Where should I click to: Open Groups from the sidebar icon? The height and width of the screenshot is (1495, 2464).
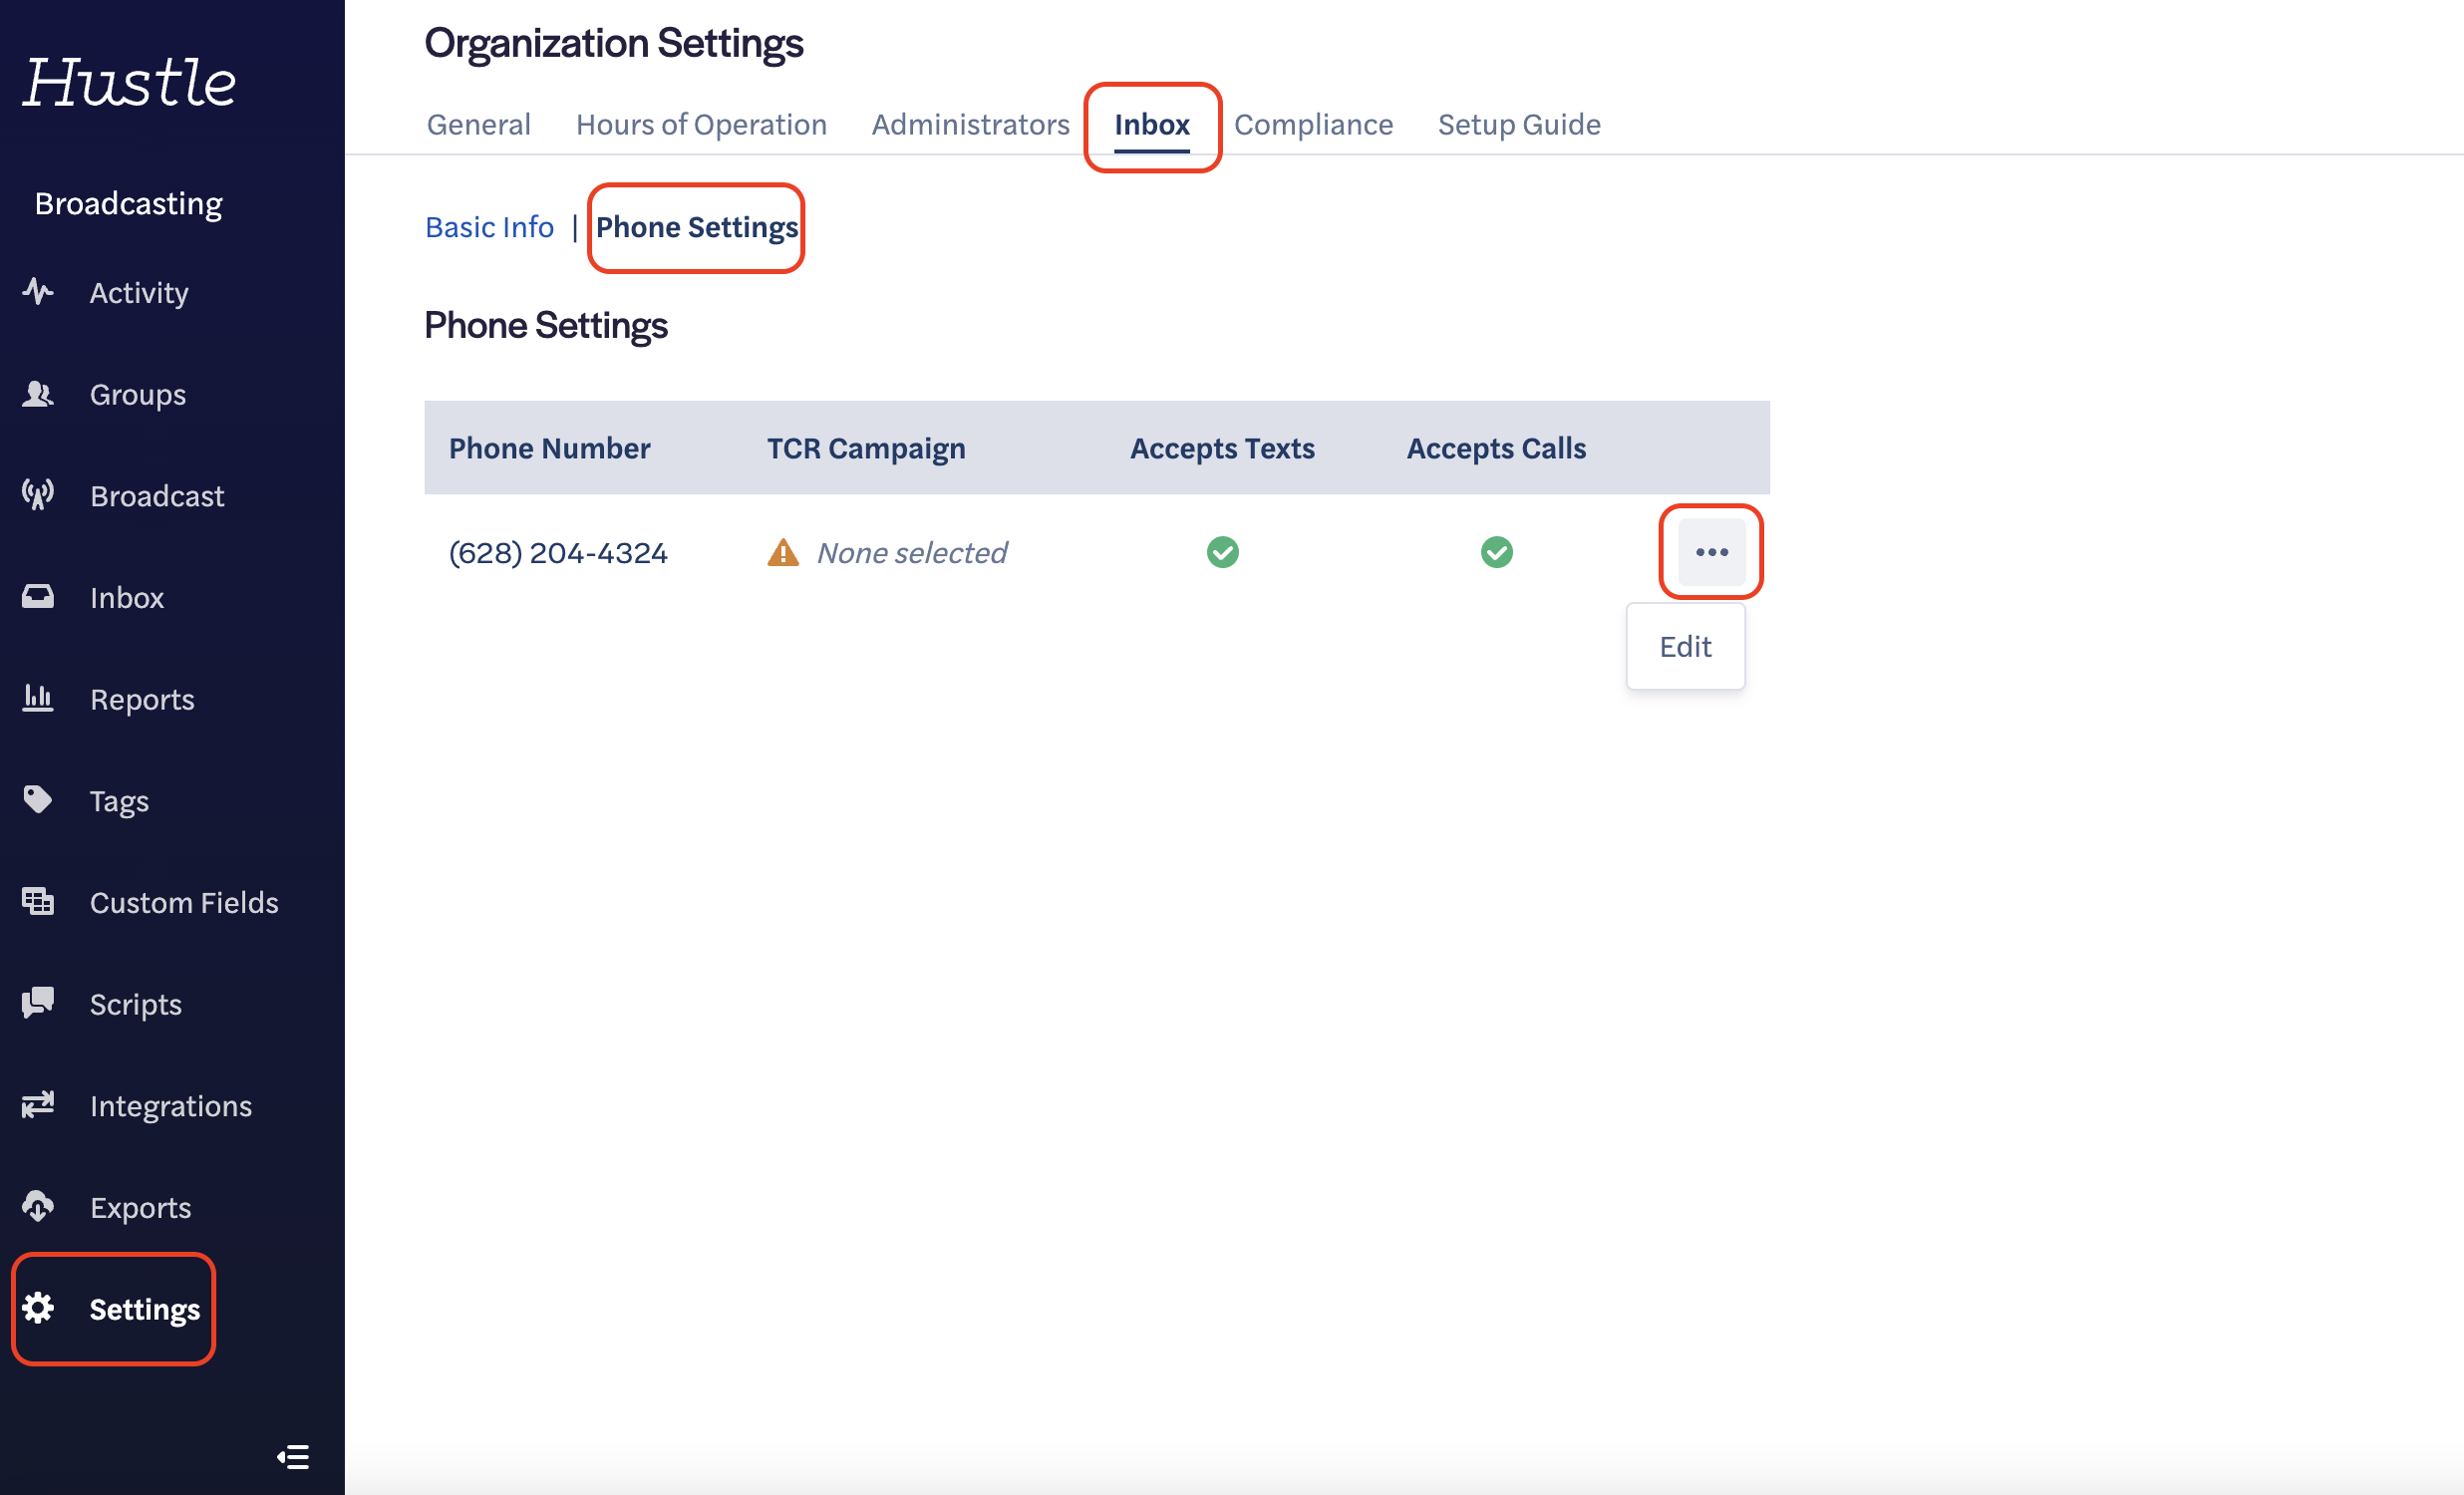(x=37, y=394)
